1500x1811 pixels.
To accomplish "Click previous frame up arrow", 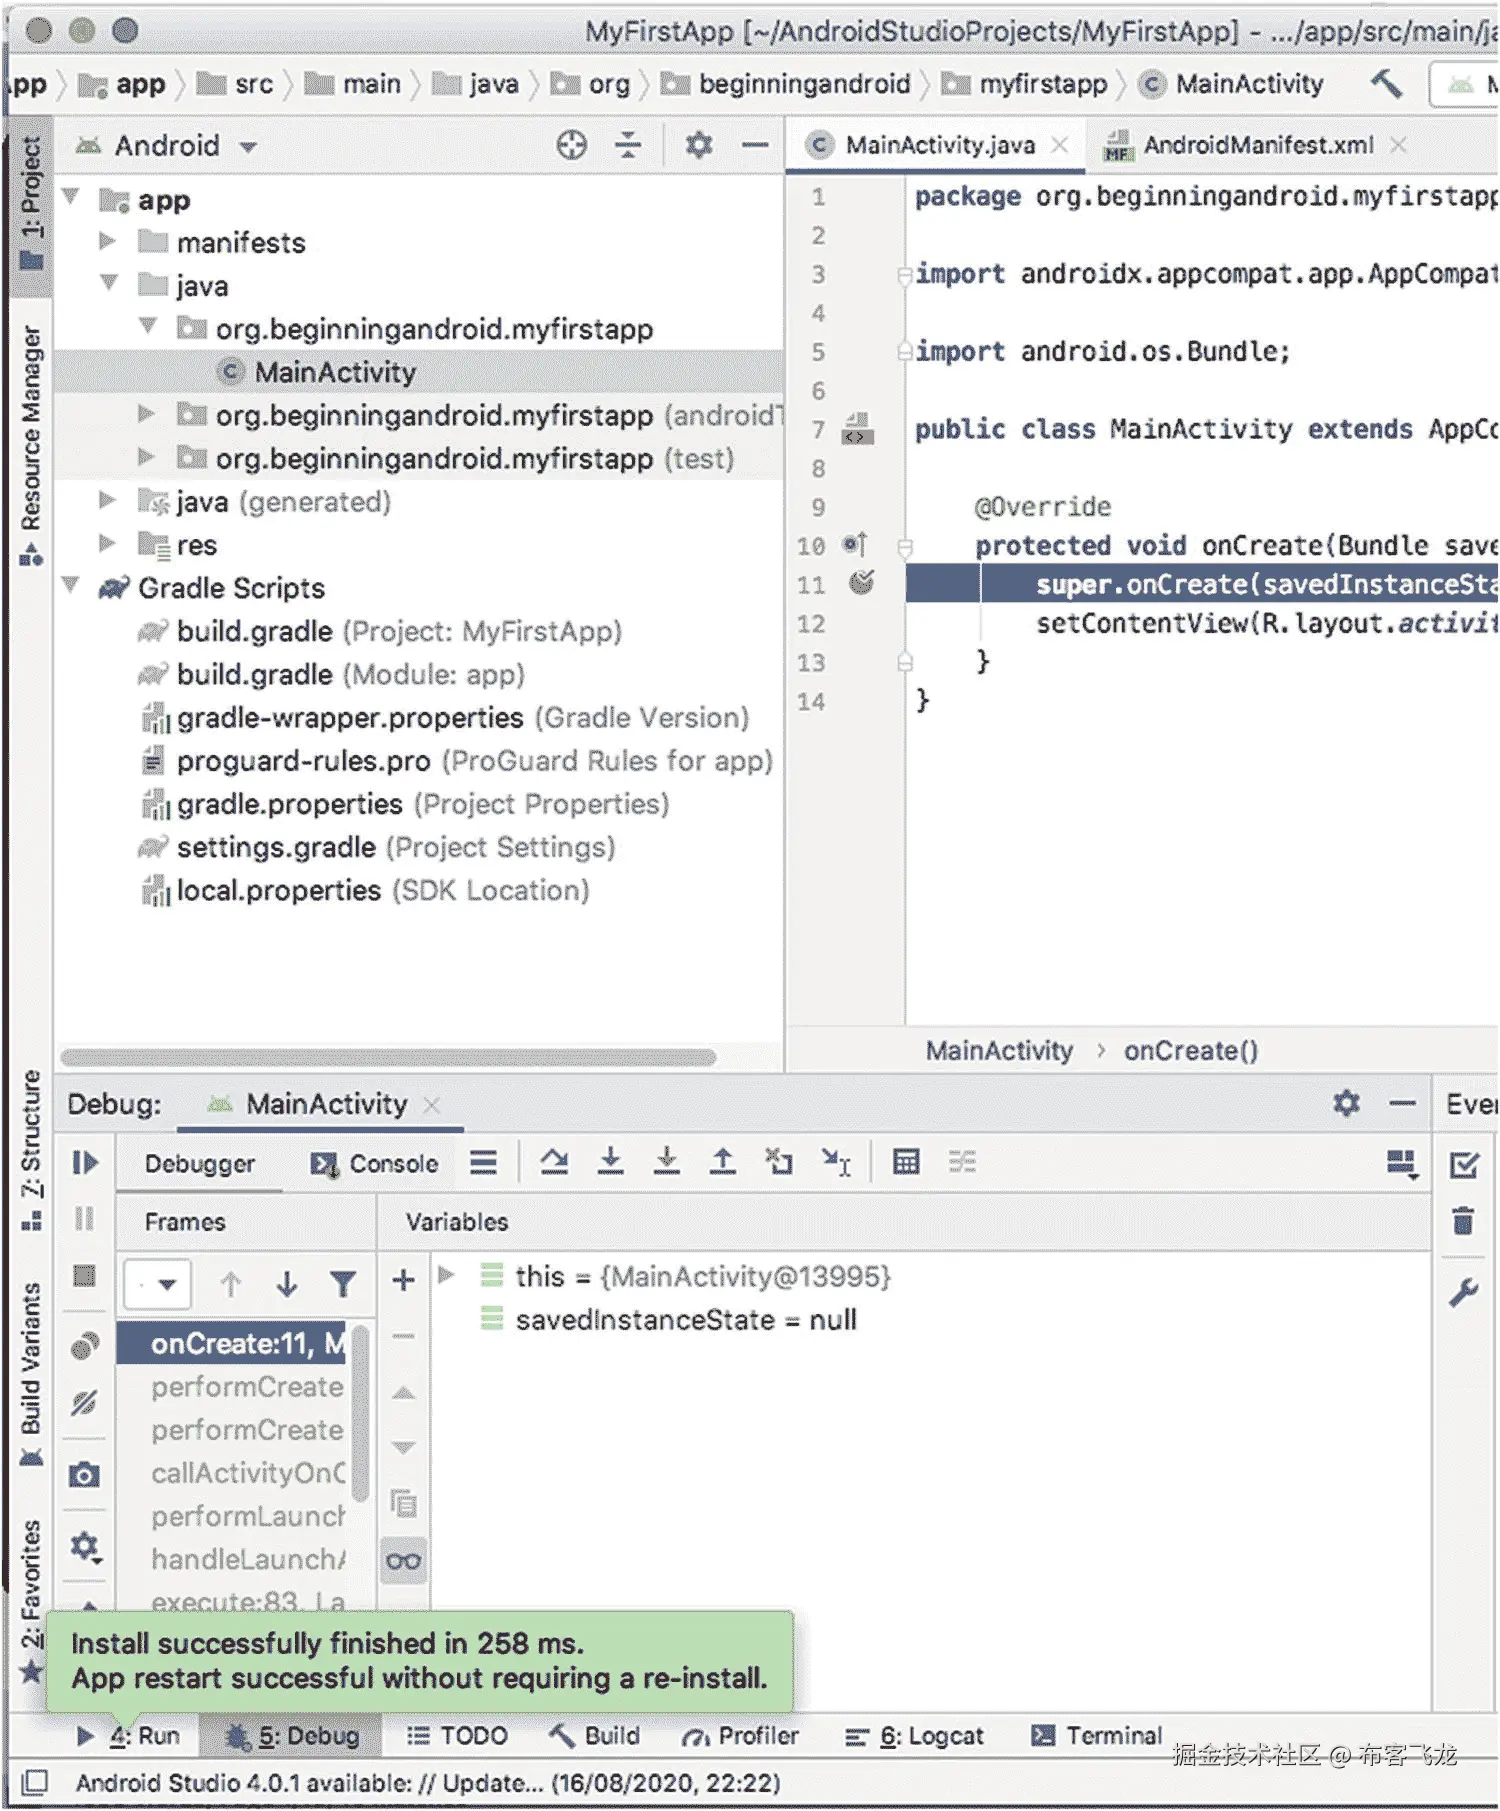I will point(231,1284).
